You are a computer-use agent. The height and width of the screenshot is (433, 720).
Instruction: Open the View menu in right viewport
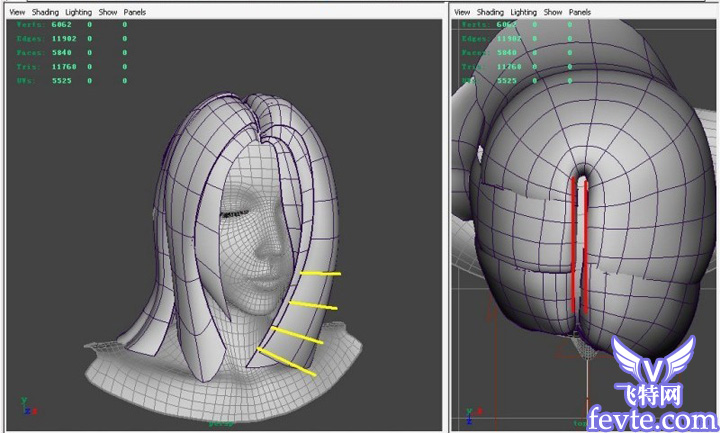pyautogui.click(x=462, y=12)
